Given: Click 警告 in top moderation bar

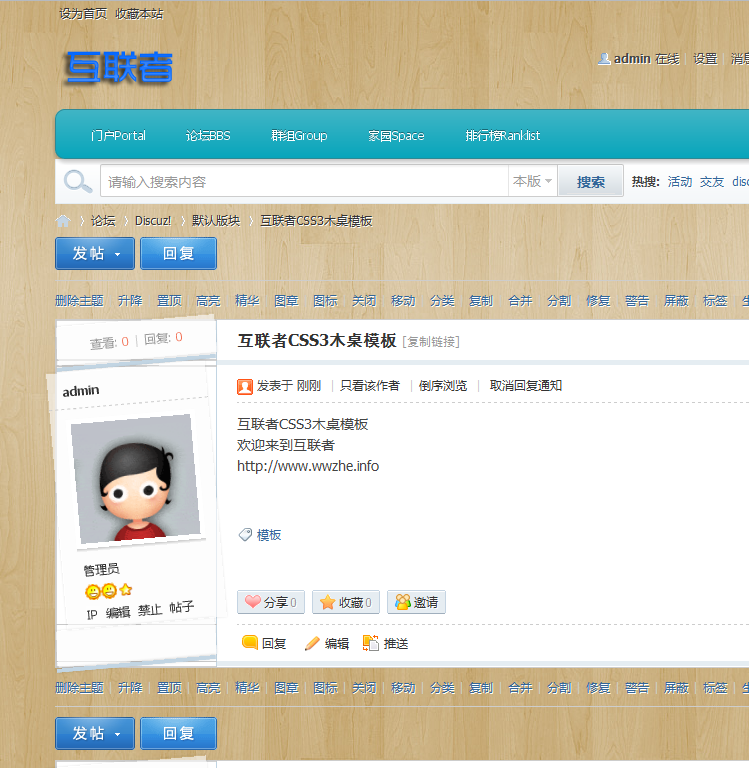Looking at the screenshot, I should click(x=637, y=300).
